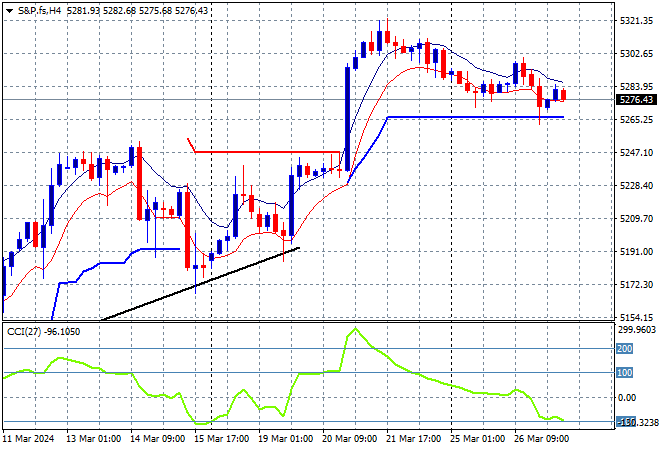Click the green CCI oscillator peak

[x=354, y=329]
